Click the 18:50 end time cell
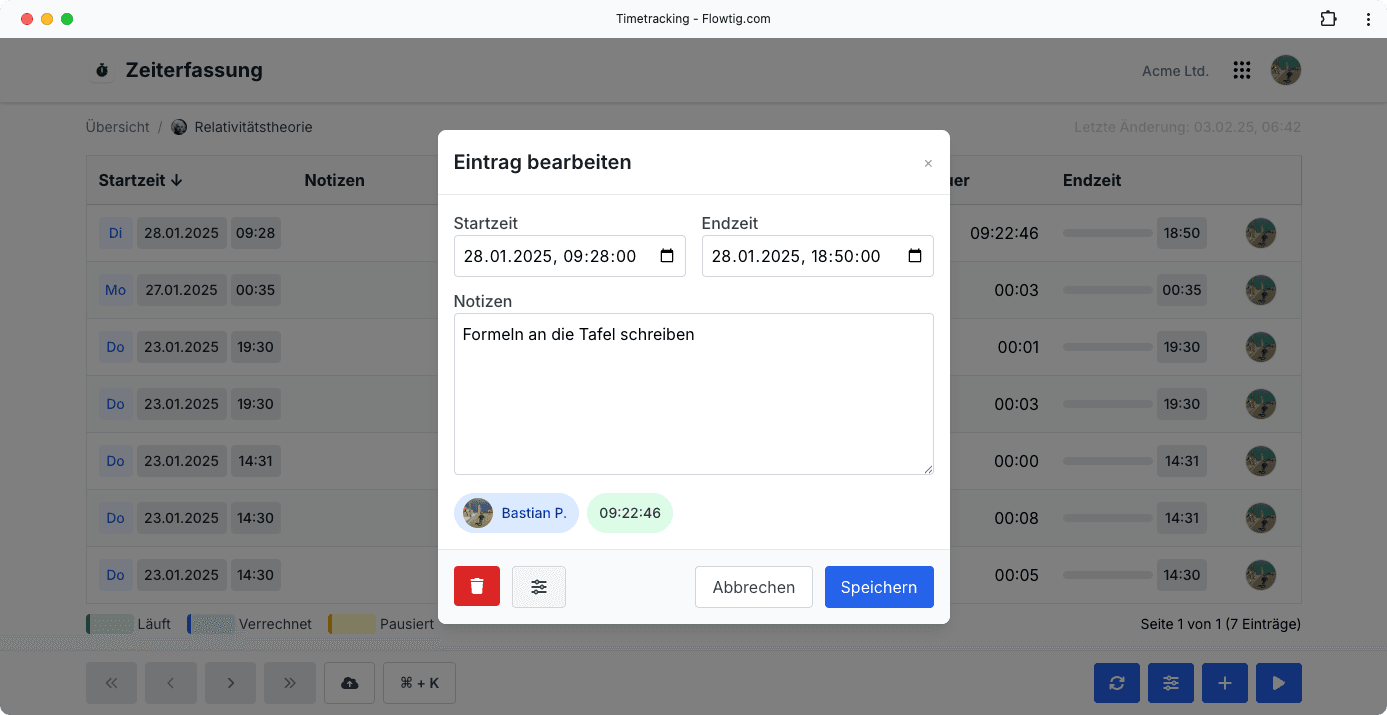Viewport: 1387px width, 715px height. tap(1182, 233)
